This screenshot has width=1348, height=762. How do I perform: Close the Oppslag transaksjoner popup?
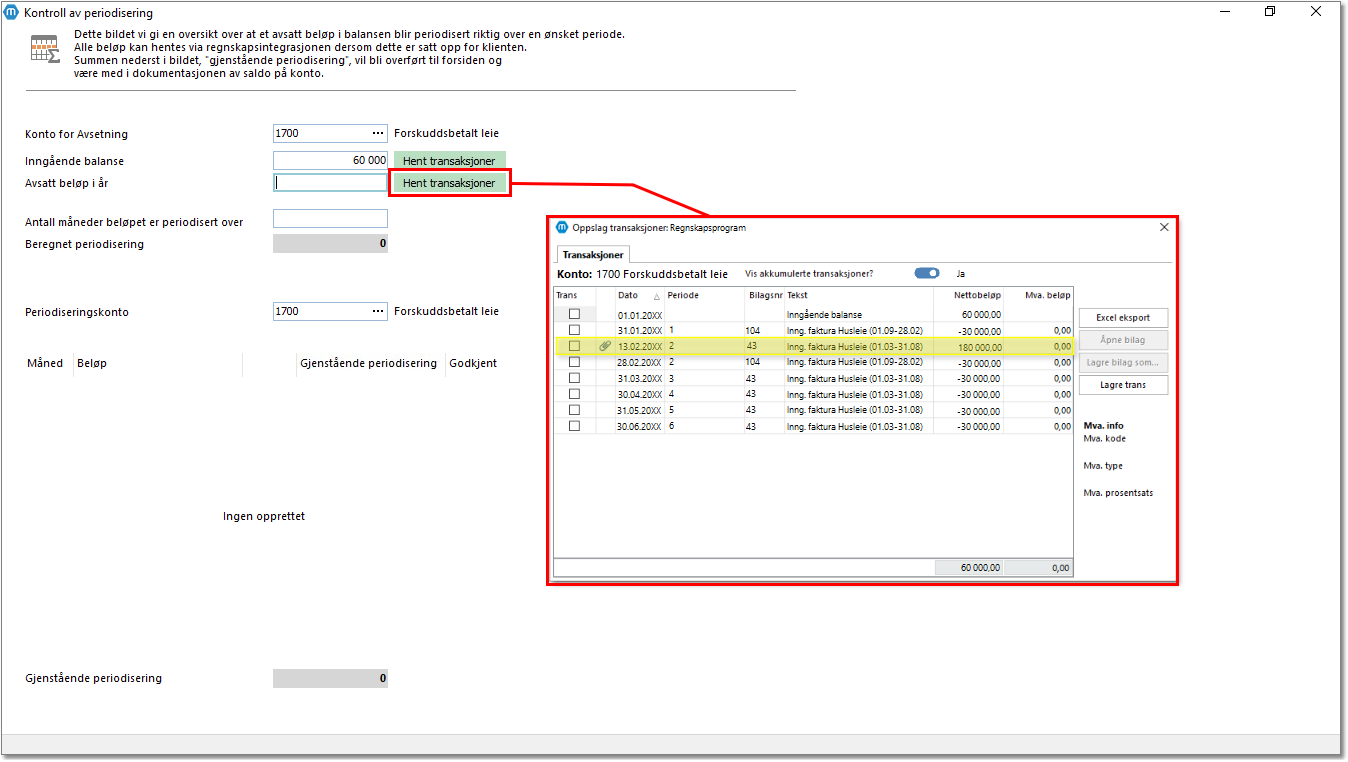[x=1164, y=227]
